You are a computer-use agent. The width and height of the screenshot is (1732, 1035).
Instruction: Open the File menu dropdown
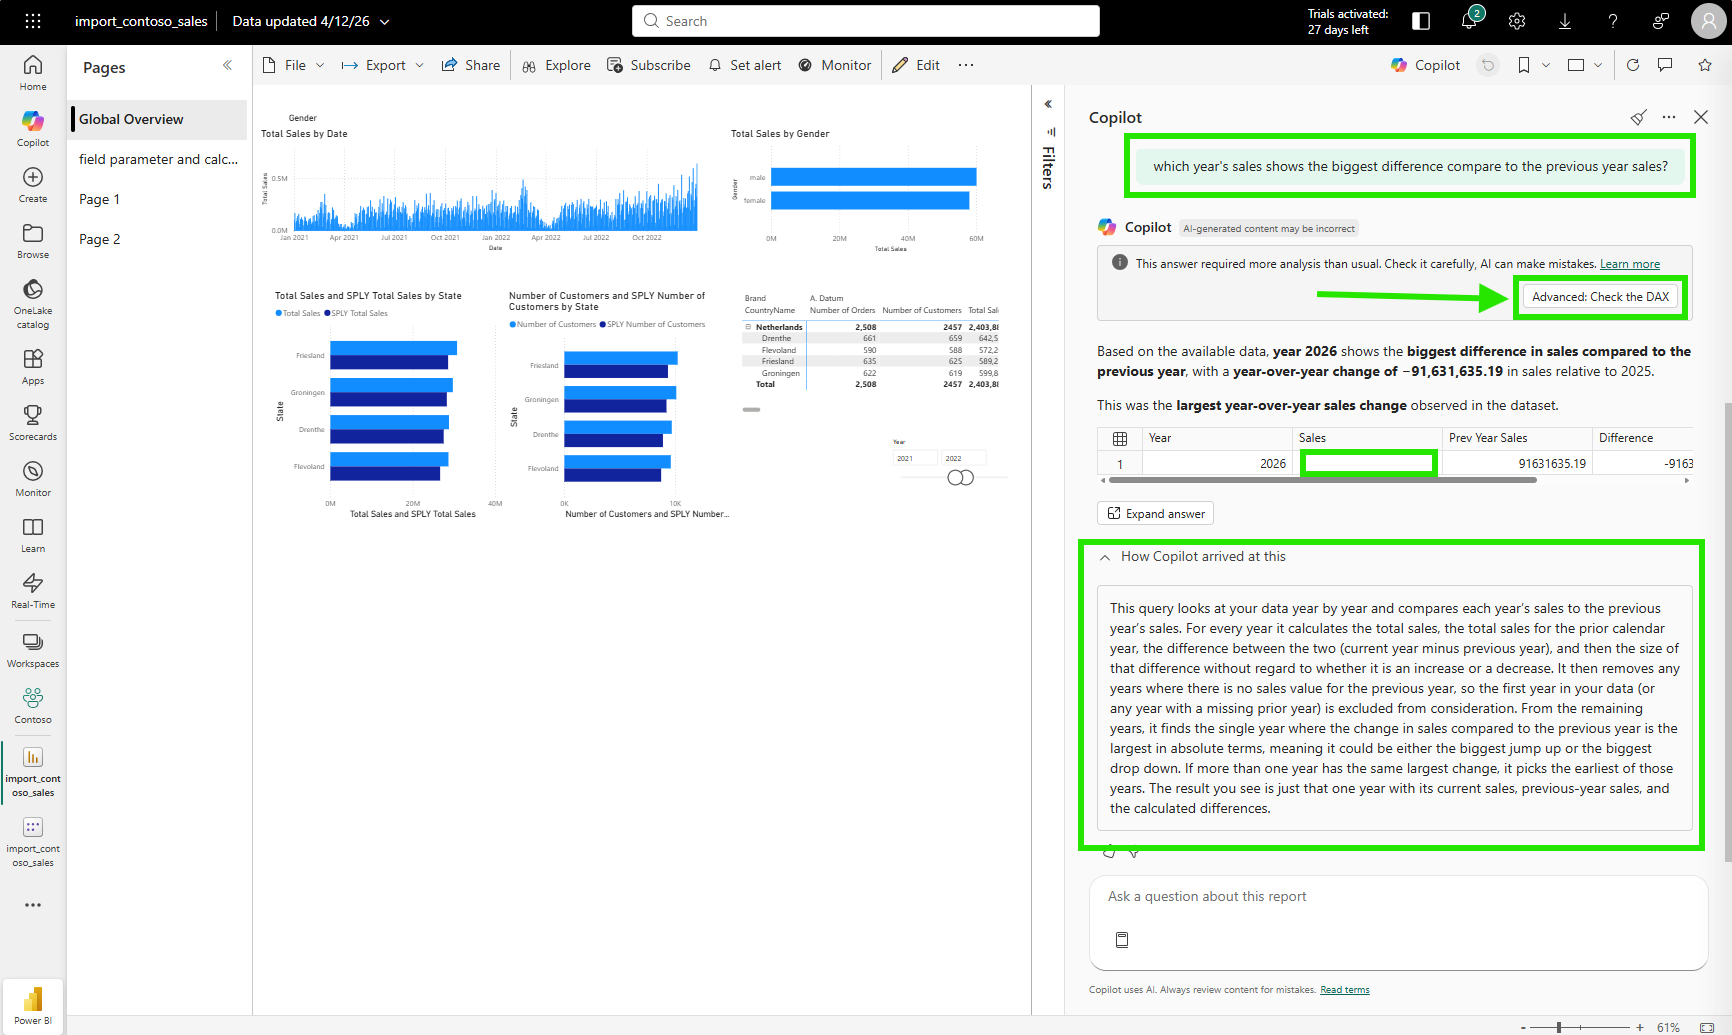coord(293,65)
